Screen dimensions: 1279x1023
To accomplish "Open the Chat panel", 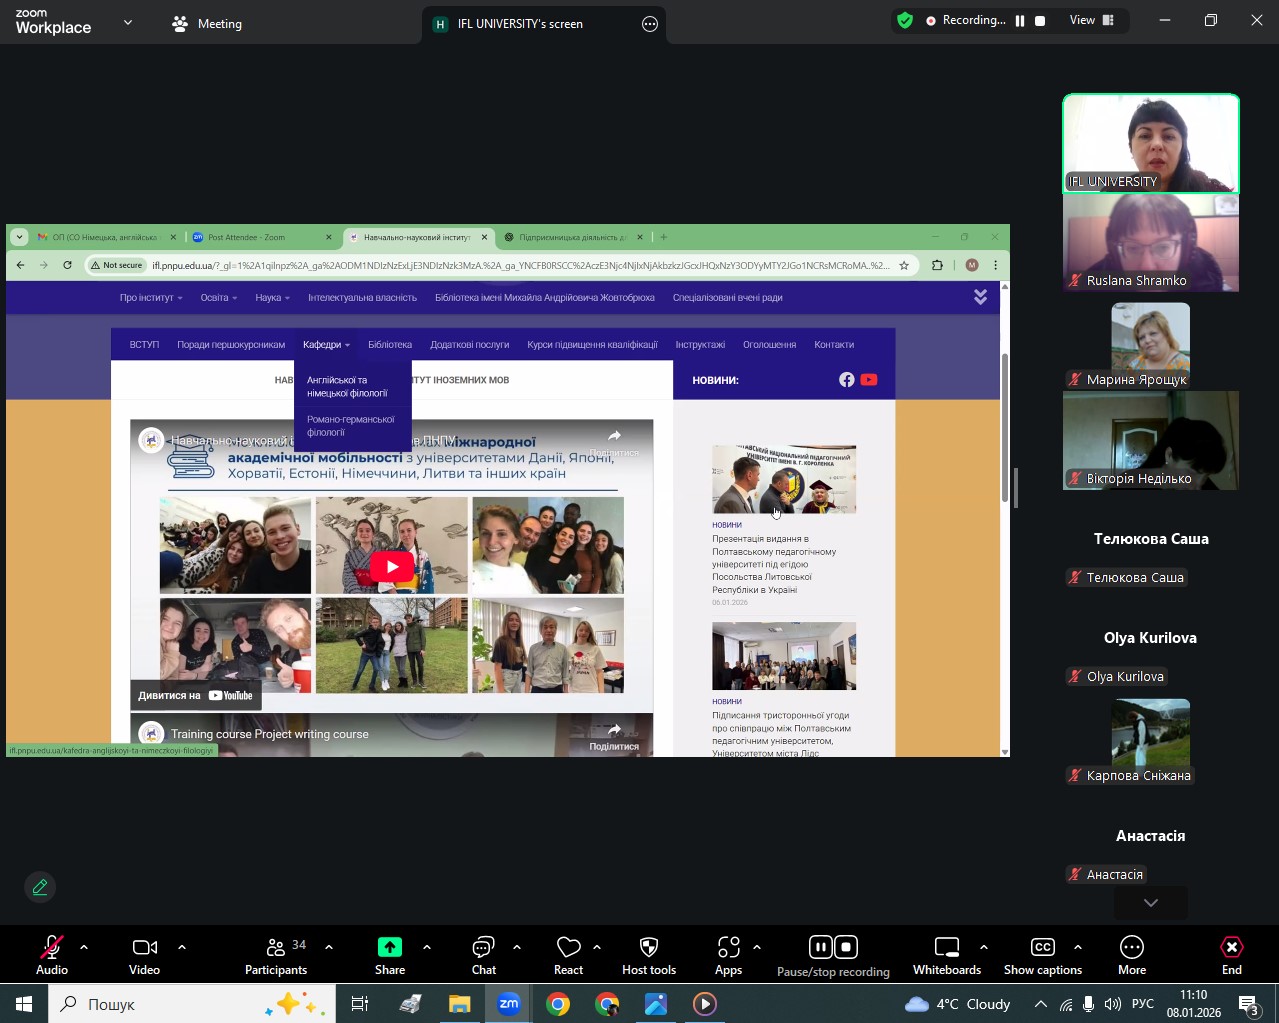I will [x=484, y=955].
